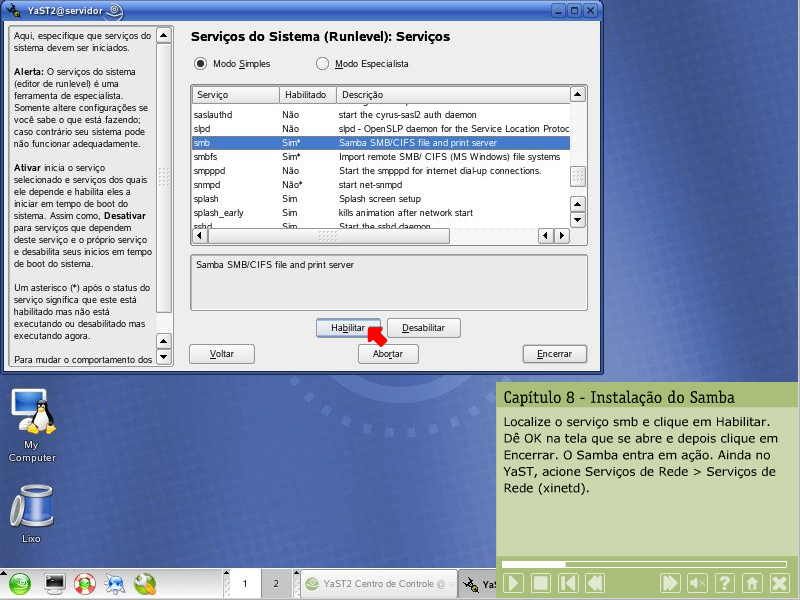
Task: Launch the terminal from the taskbar
Action: coord(54,583)
